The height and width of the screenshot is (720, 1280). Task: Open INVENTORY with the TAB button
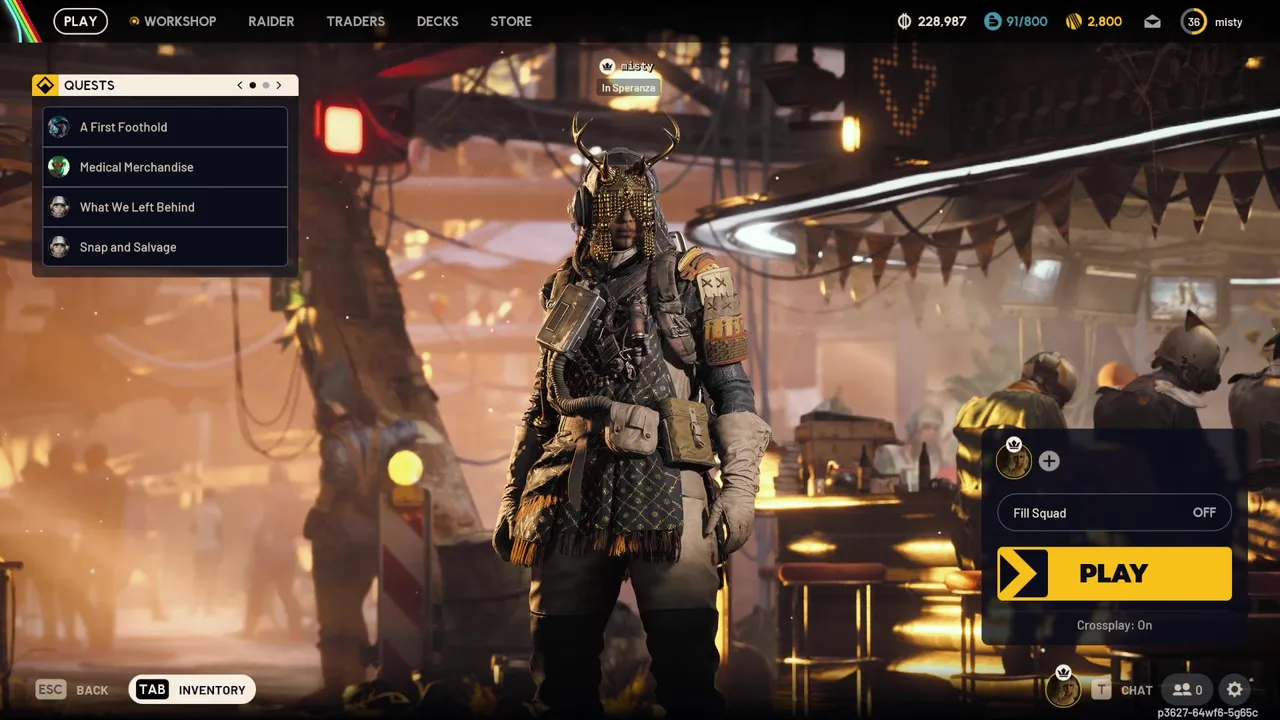(192, 690)
